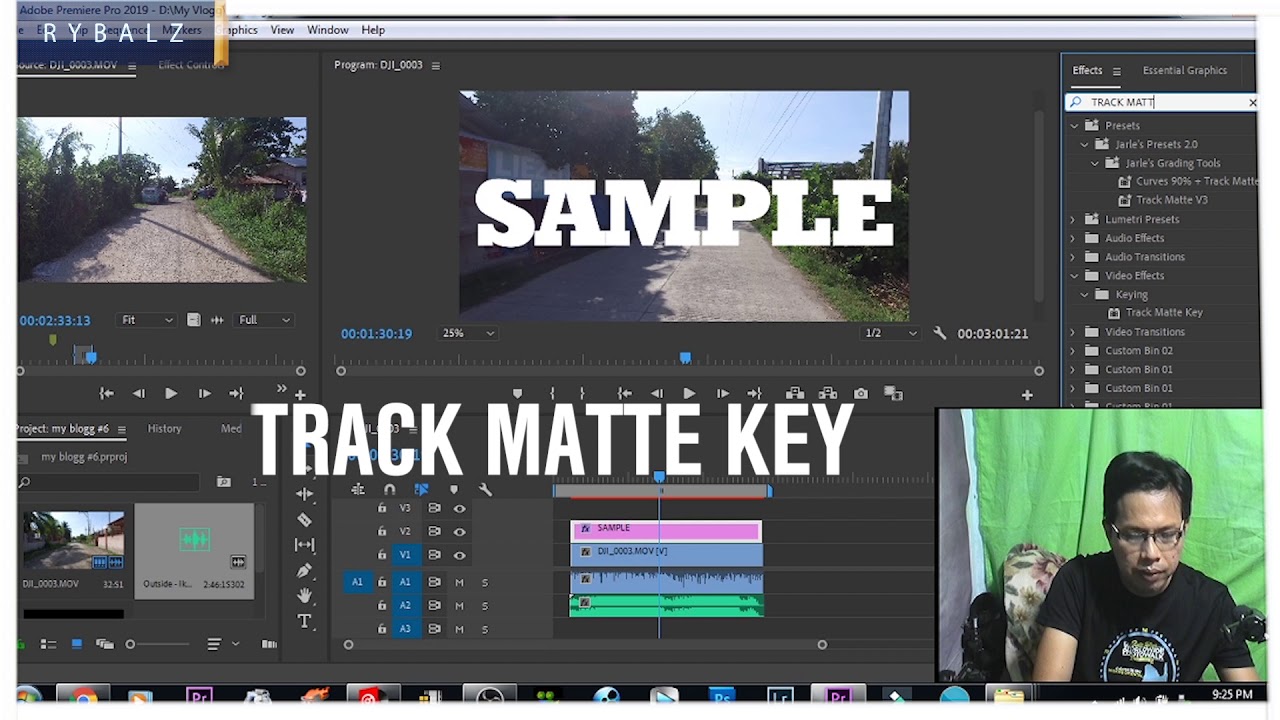The height and width of the screenshot is (720, 1280).
Task: Open Program monitor zoom level 25% dropdown
Action: pyautogui.click(x=469, y=333)
